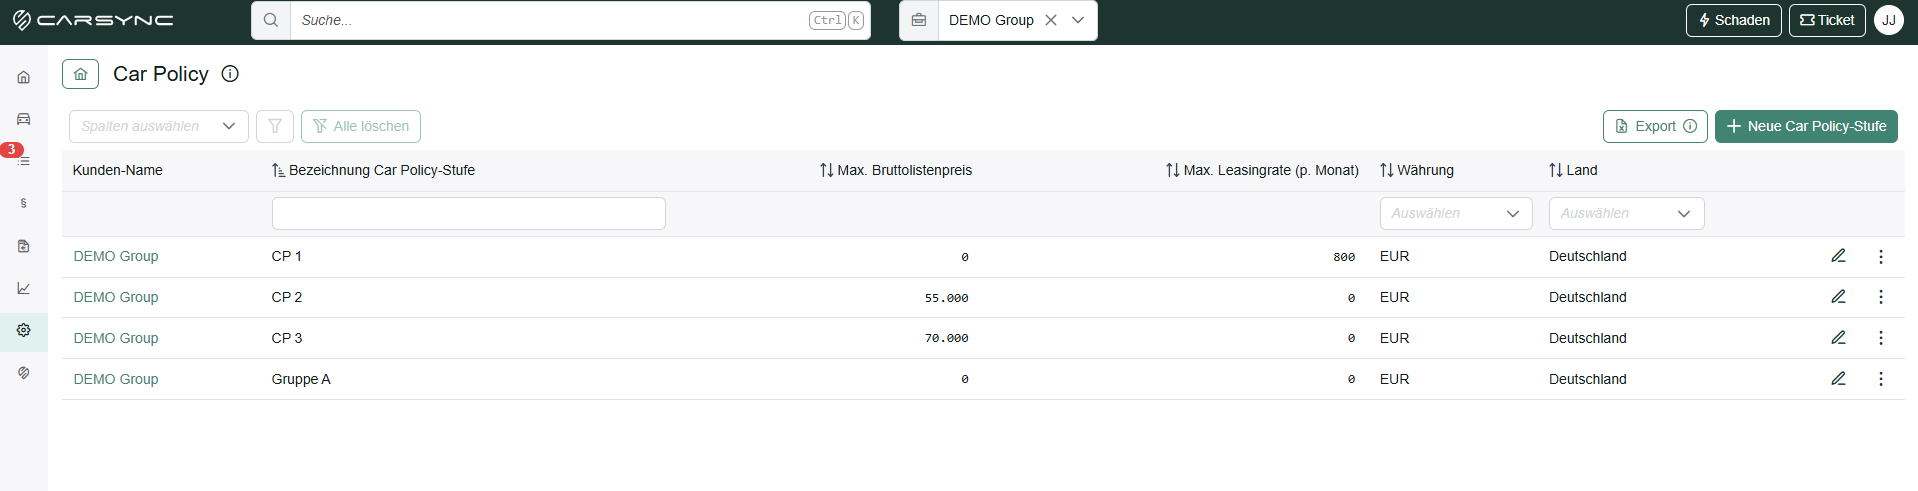This screenshot has width=1918, height=491.
Task: Click the Carsync logo icon at sidebar bottom
Action: 23,372
